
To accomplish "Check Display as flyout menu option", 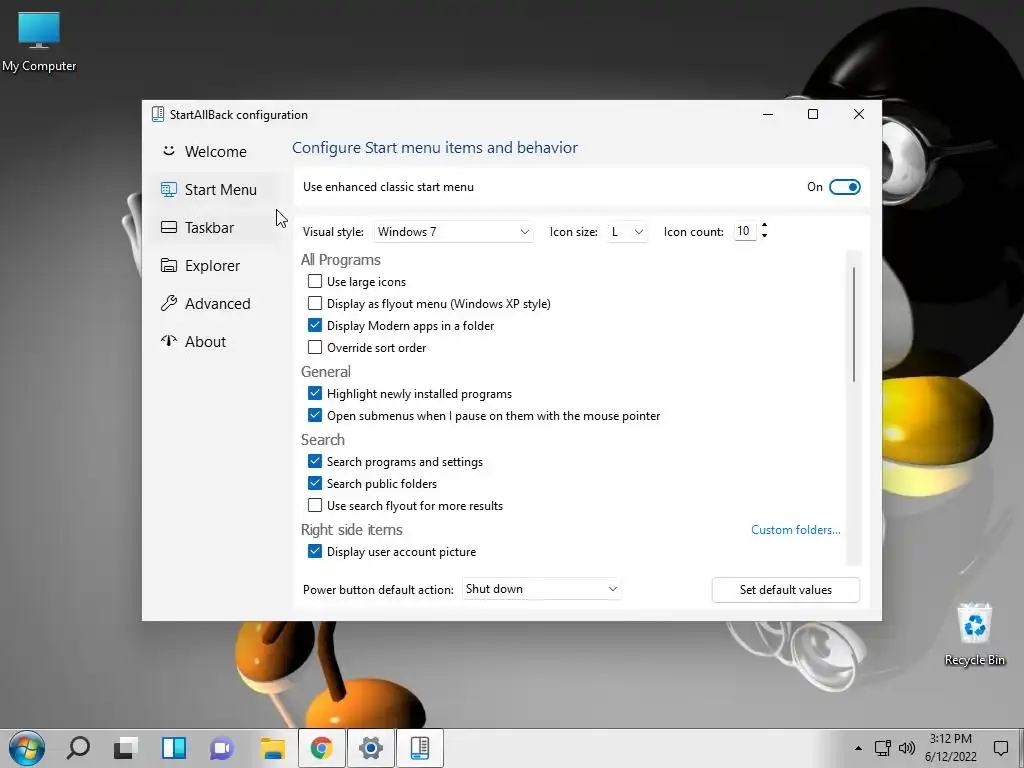I will 315,304.
